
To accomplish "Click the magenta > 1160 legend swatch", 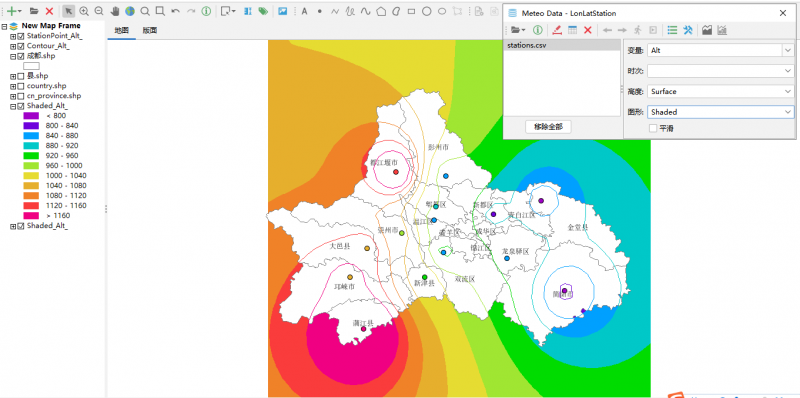I will coord(31,215).
